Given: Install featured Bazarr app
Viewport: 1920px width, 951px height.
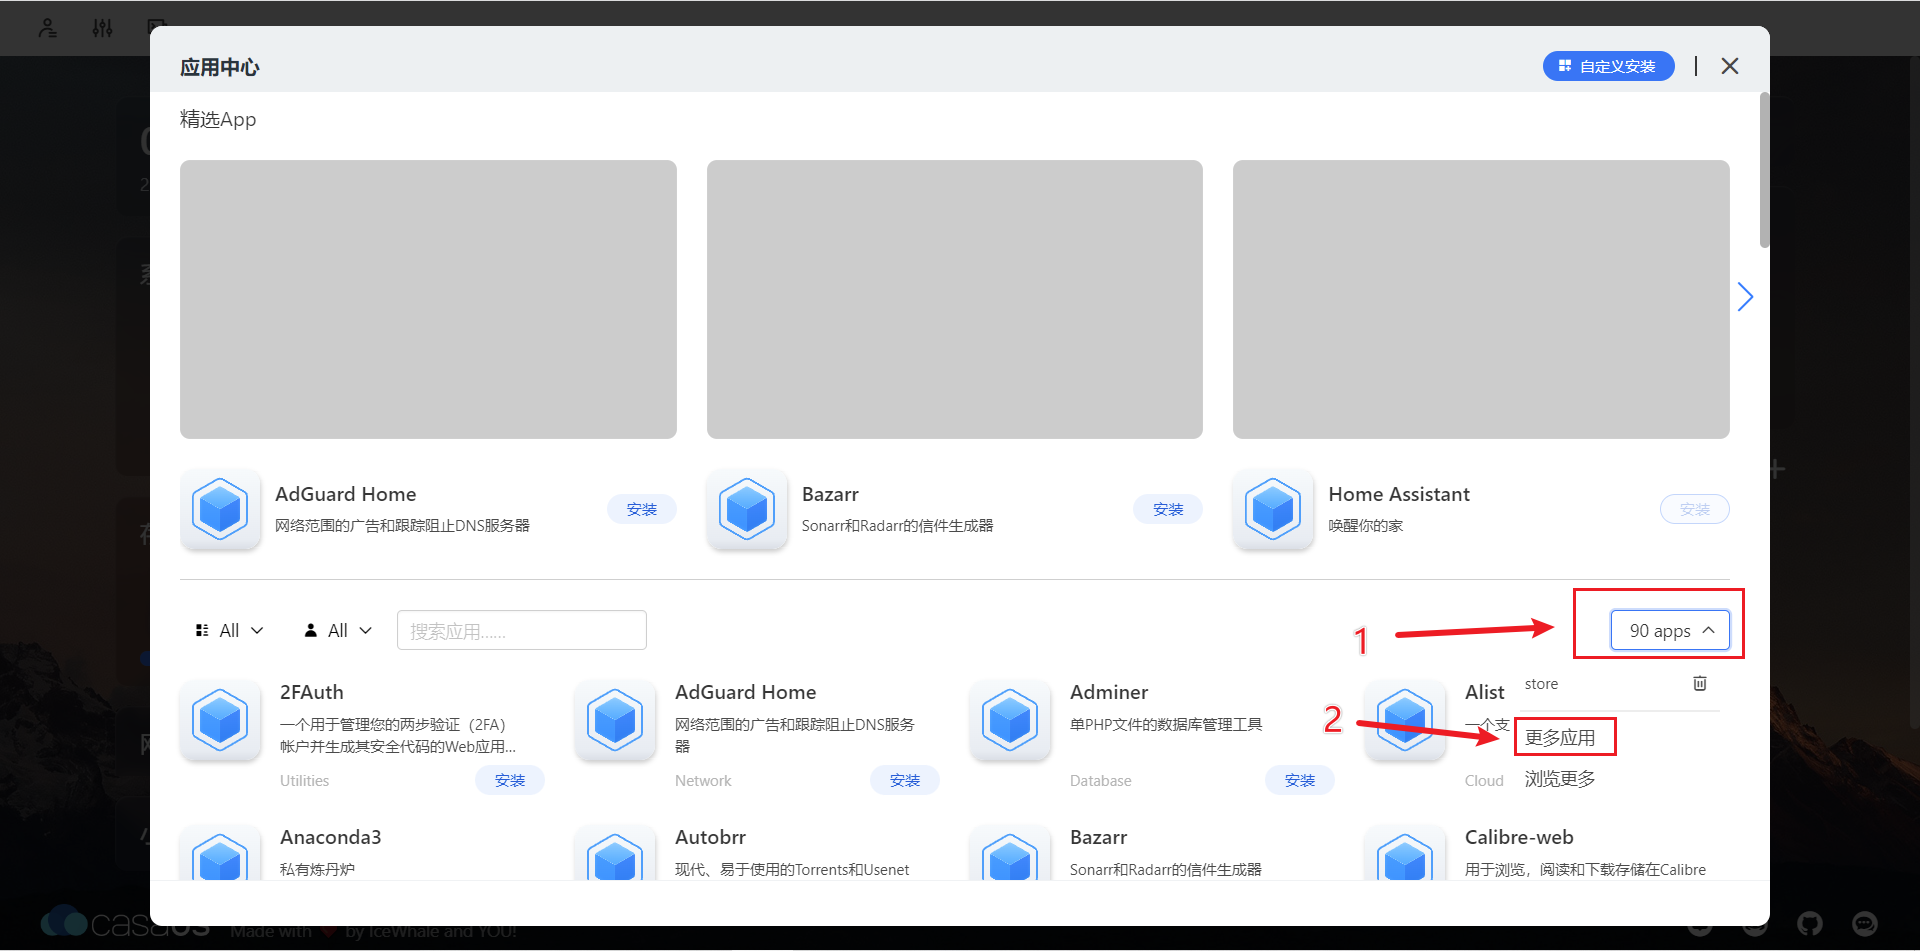Looking at the screenshot, I should [1168, 509].
